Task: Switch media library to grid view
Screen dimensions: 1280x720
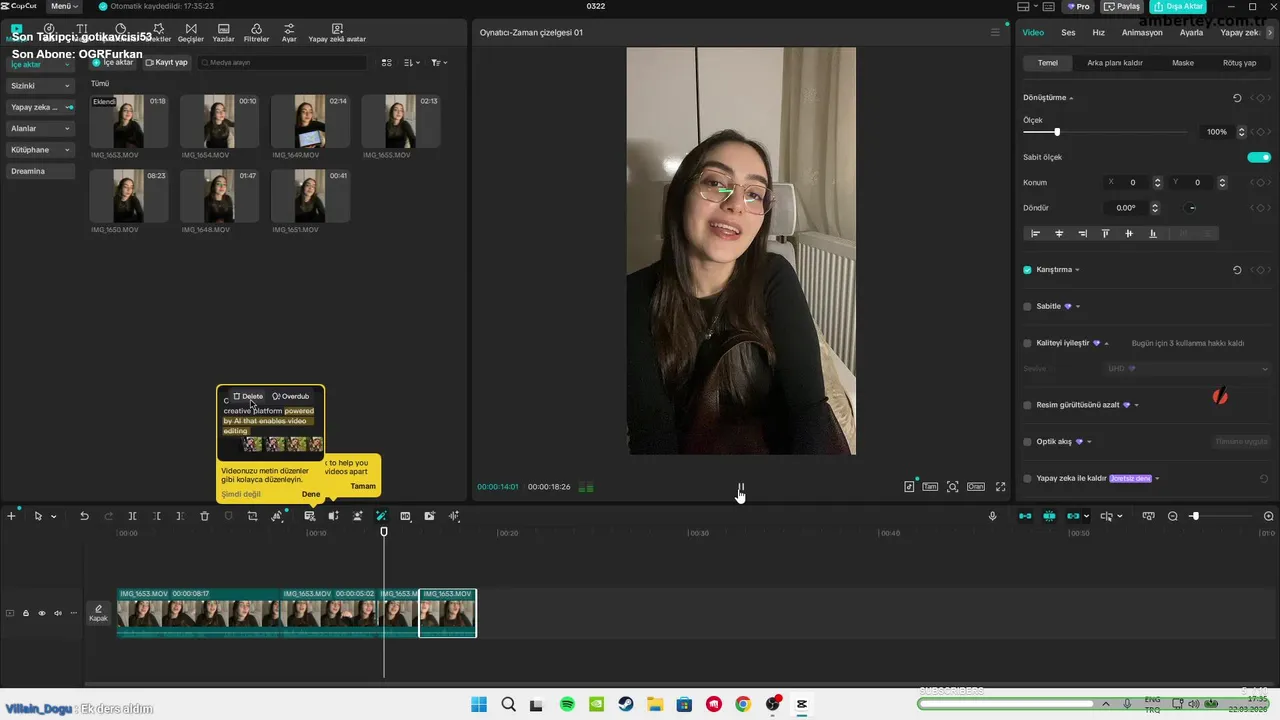Action: (x=387, y=63)
